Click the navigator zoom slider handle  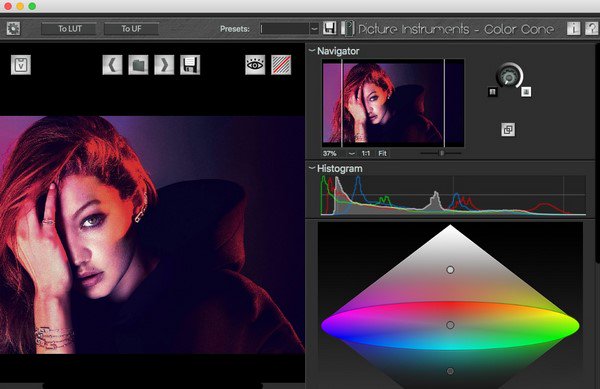click(x=442, y=153)
